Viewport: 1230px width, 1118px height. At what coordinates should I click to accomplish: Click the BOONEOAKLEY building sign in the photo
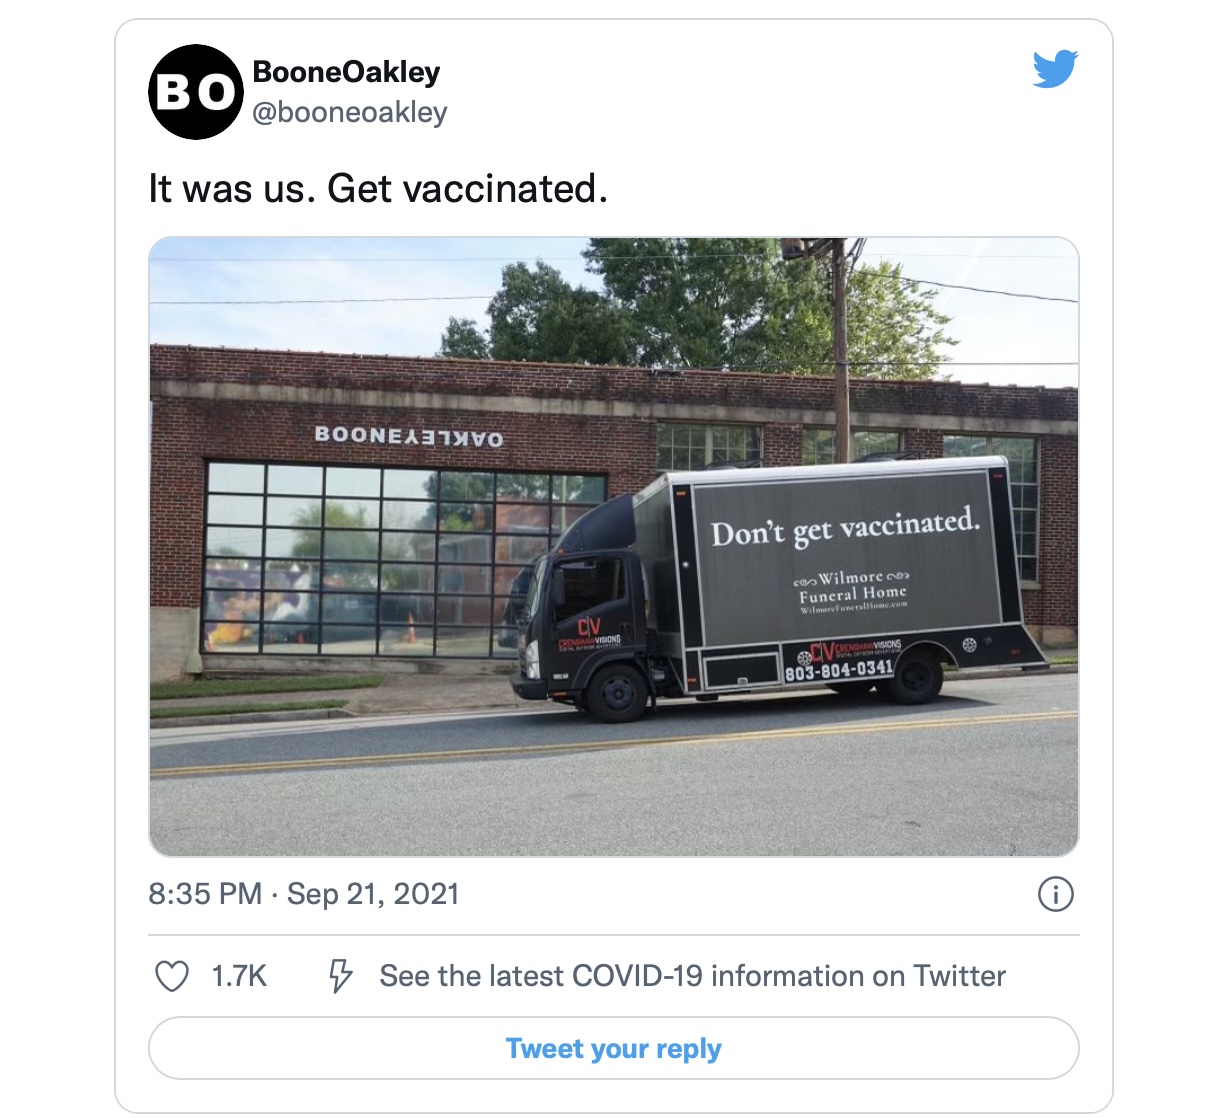pos(409,435)
